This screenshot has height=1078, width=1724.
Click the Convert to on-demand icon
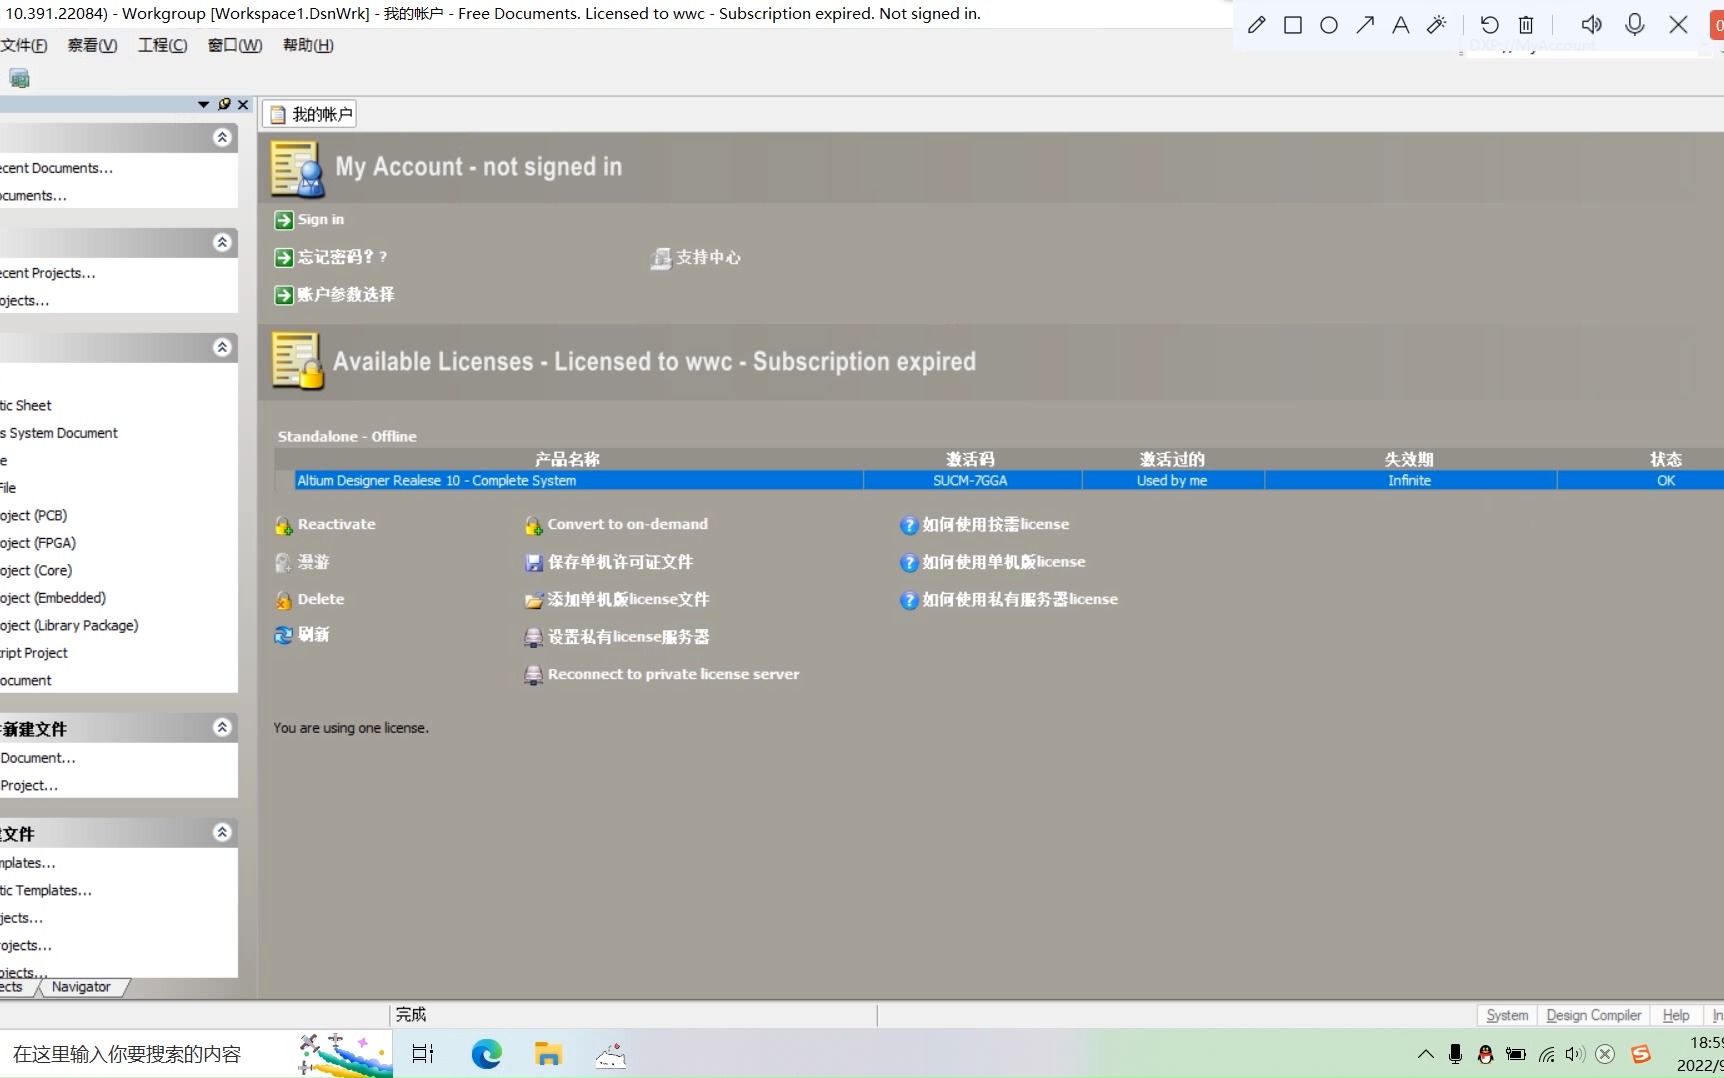pos(534,525)
